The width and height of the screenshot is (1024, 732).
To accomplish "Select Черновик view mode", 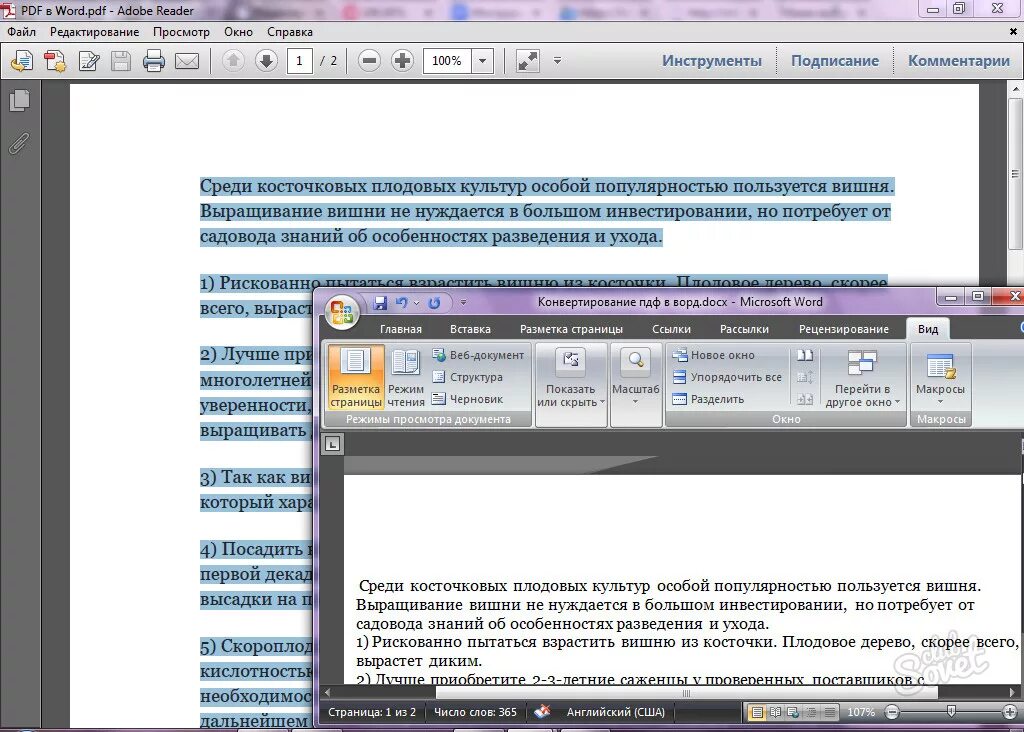I will 468,399.
